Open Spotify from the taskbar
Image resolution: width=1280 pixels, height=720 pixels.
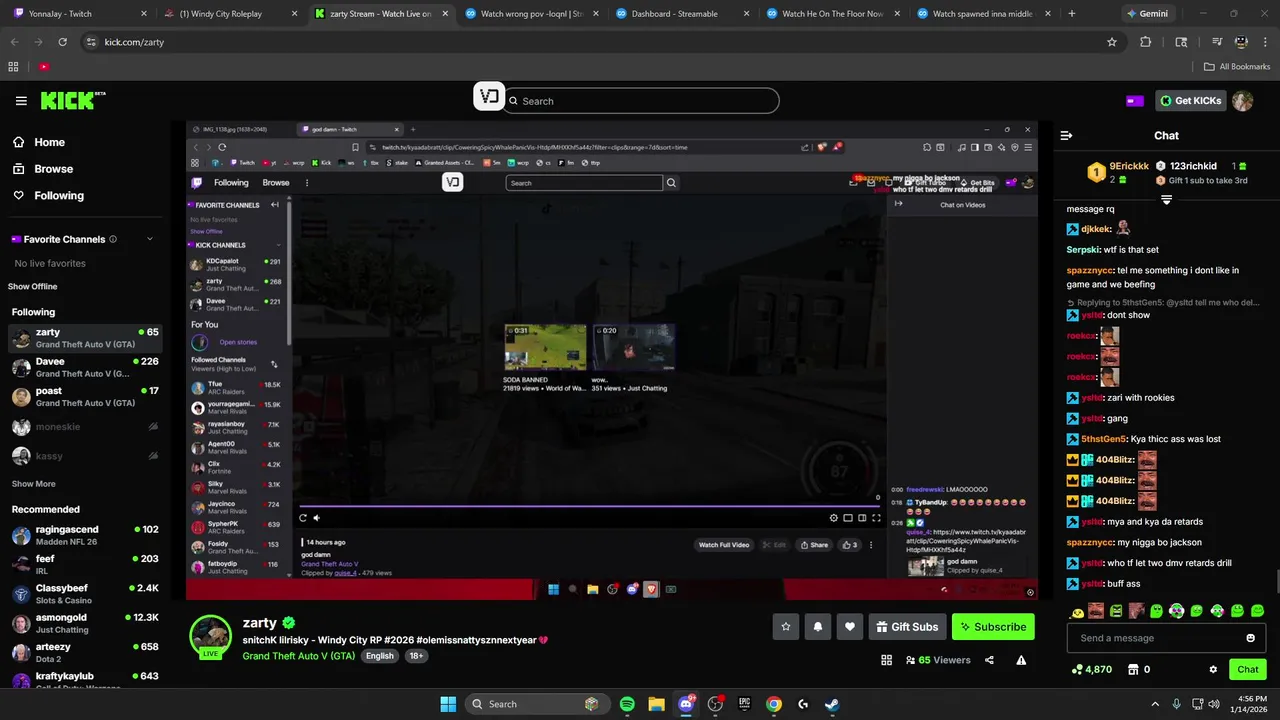point(627,704)
